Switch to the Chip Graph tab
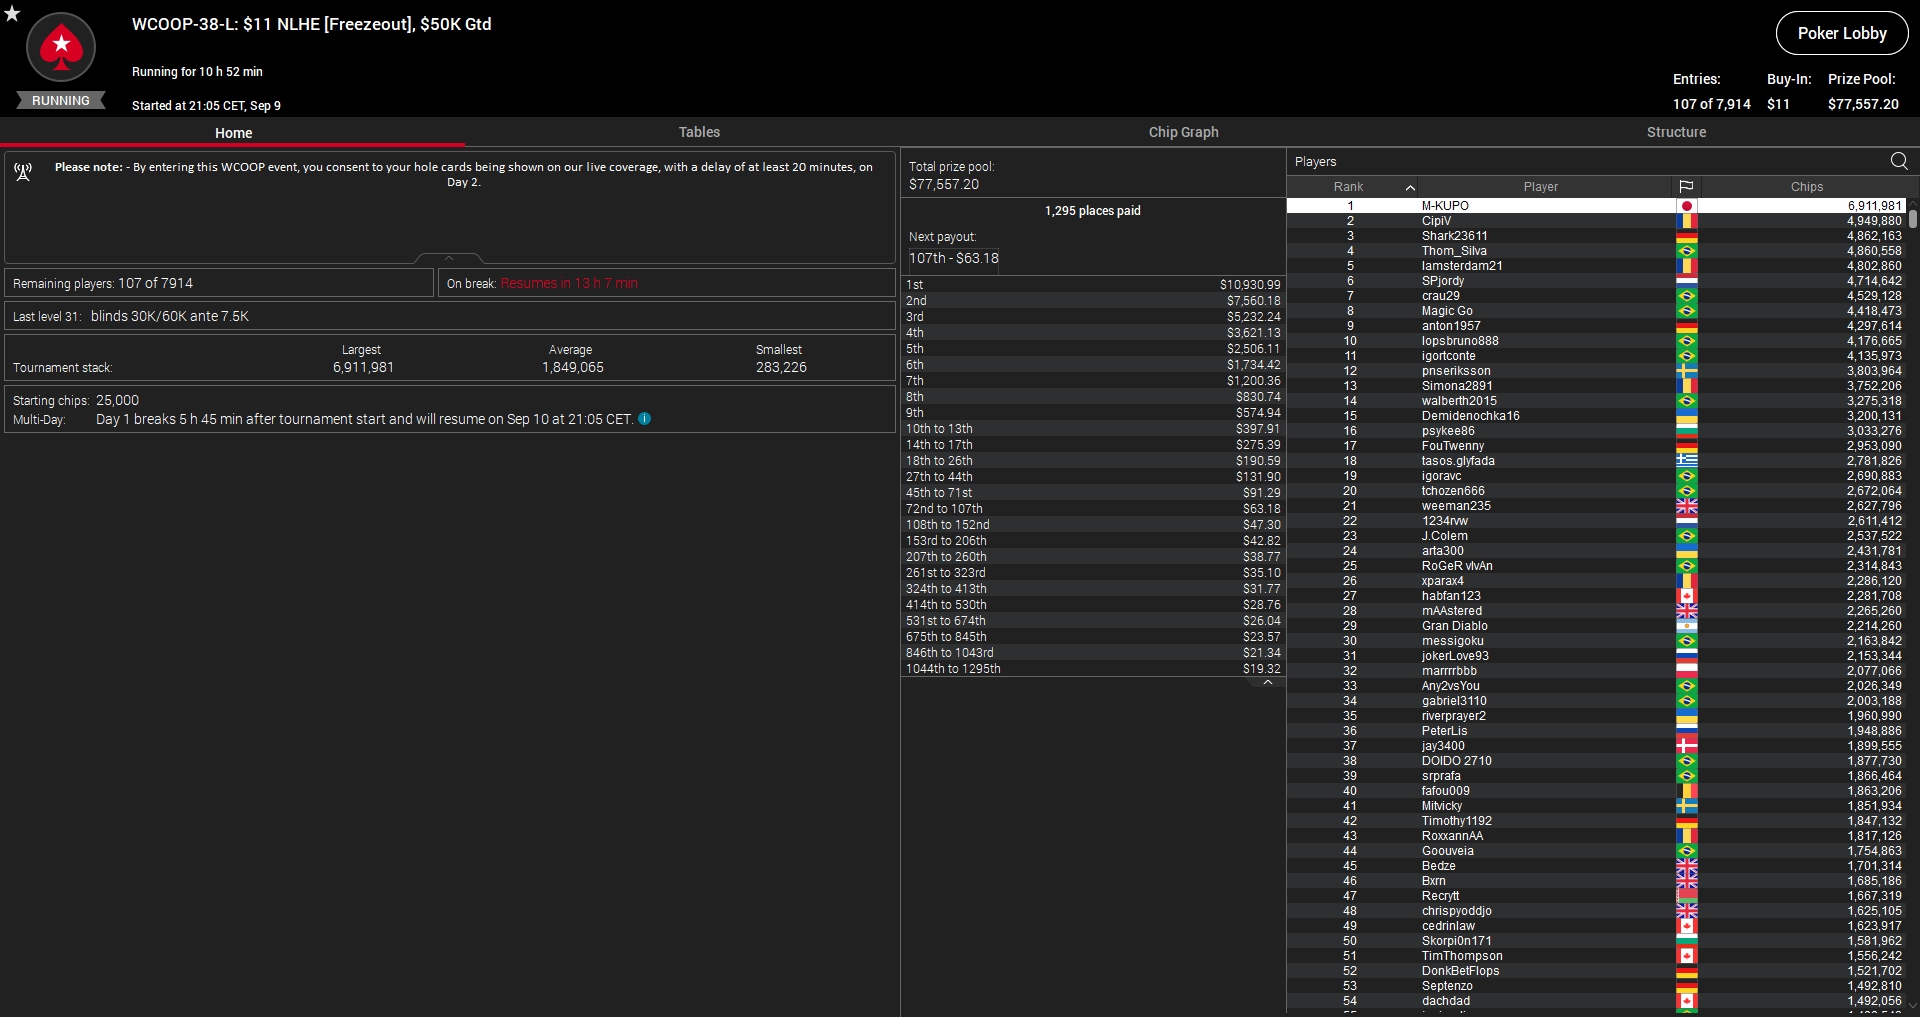 pos(1183,132)
